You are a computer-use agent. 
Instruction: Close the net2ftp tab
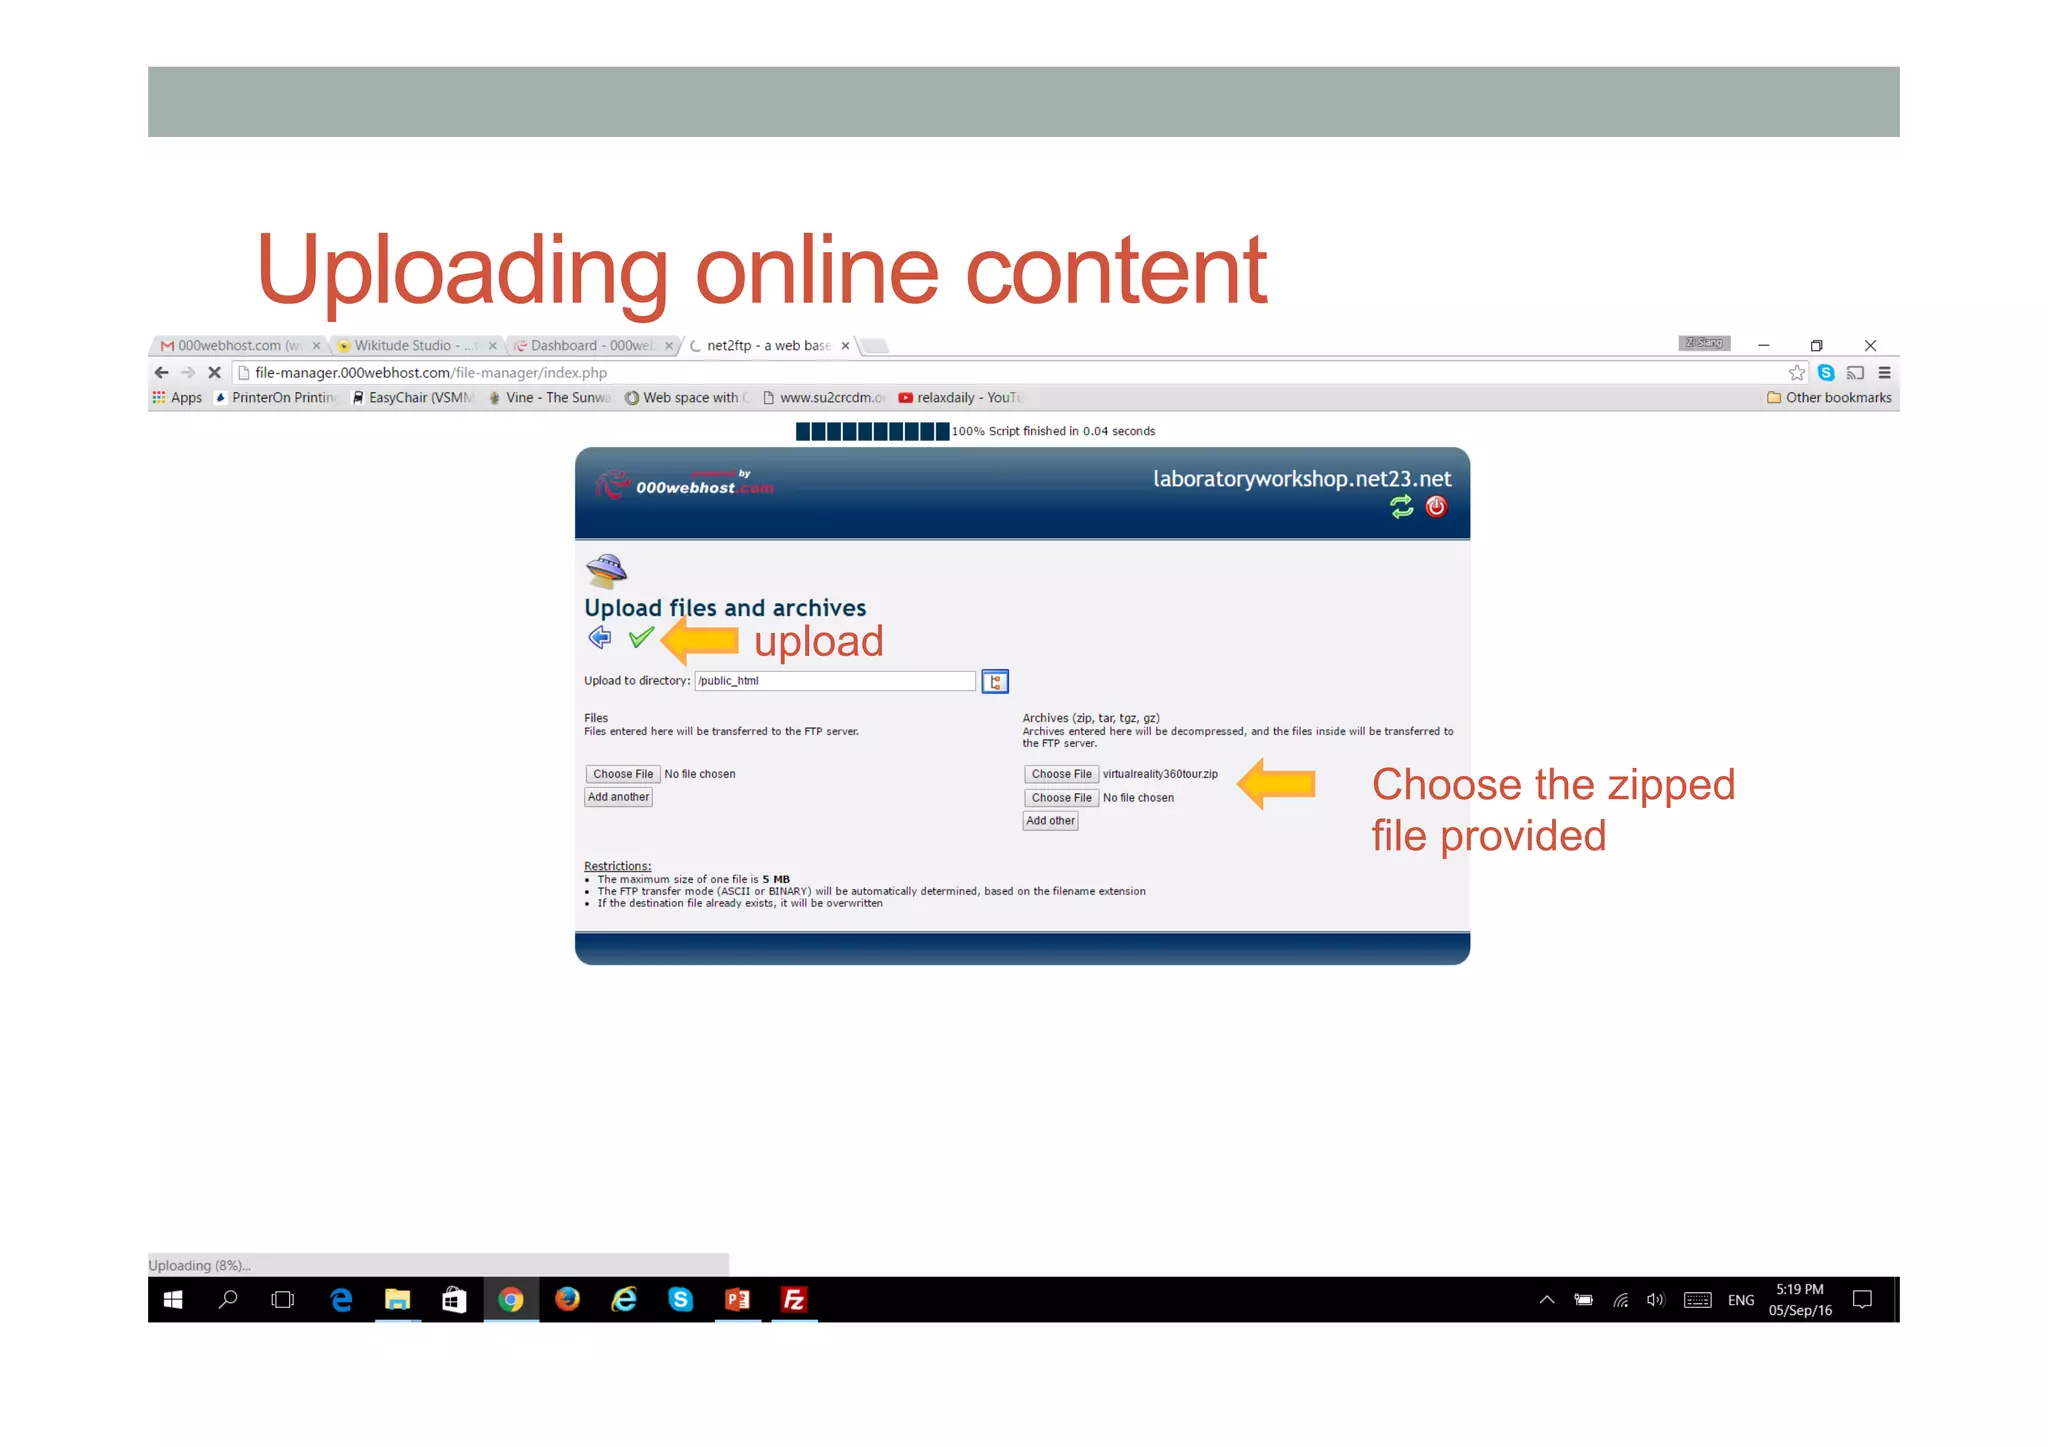[x=845, y=346]
